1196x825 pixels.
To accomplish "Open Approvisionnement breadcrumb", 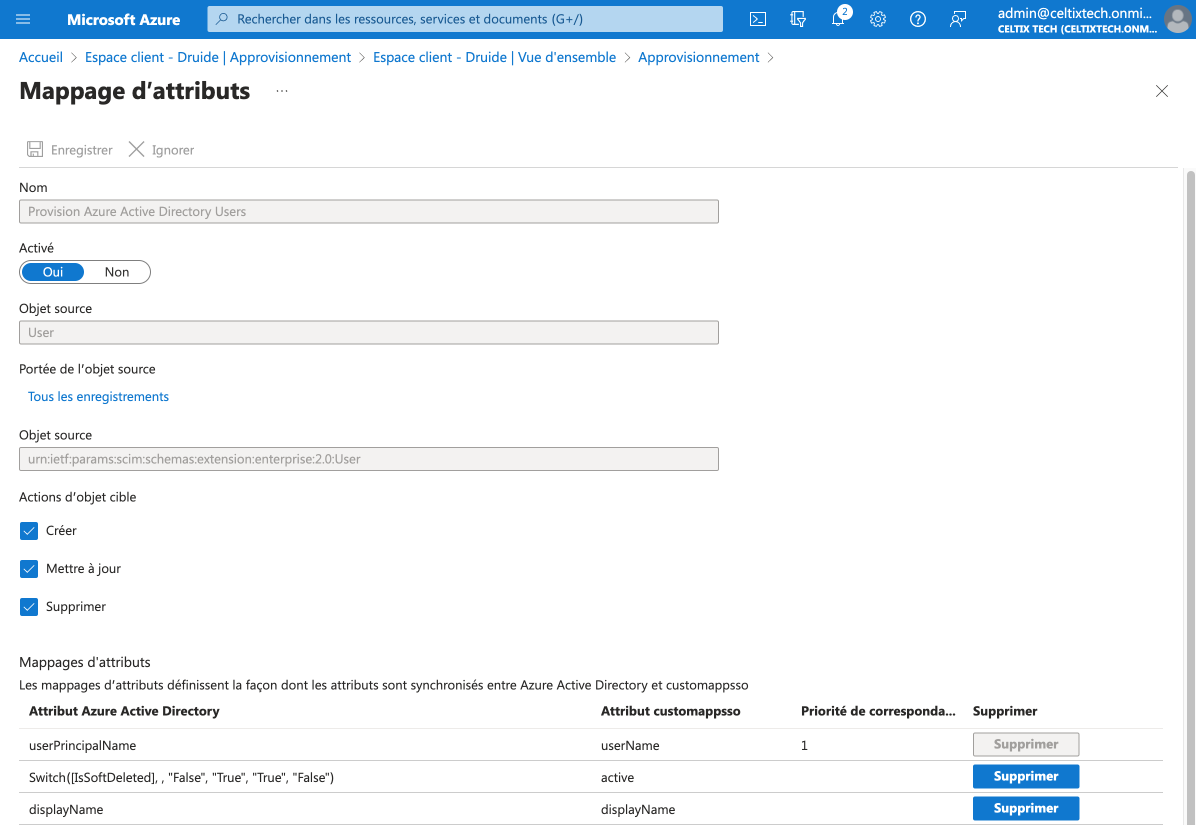I will (699, 57).
